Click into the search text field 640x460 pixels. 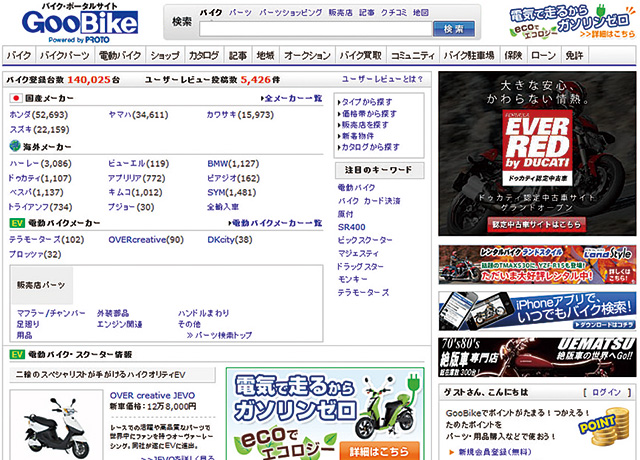click(316, 29)
